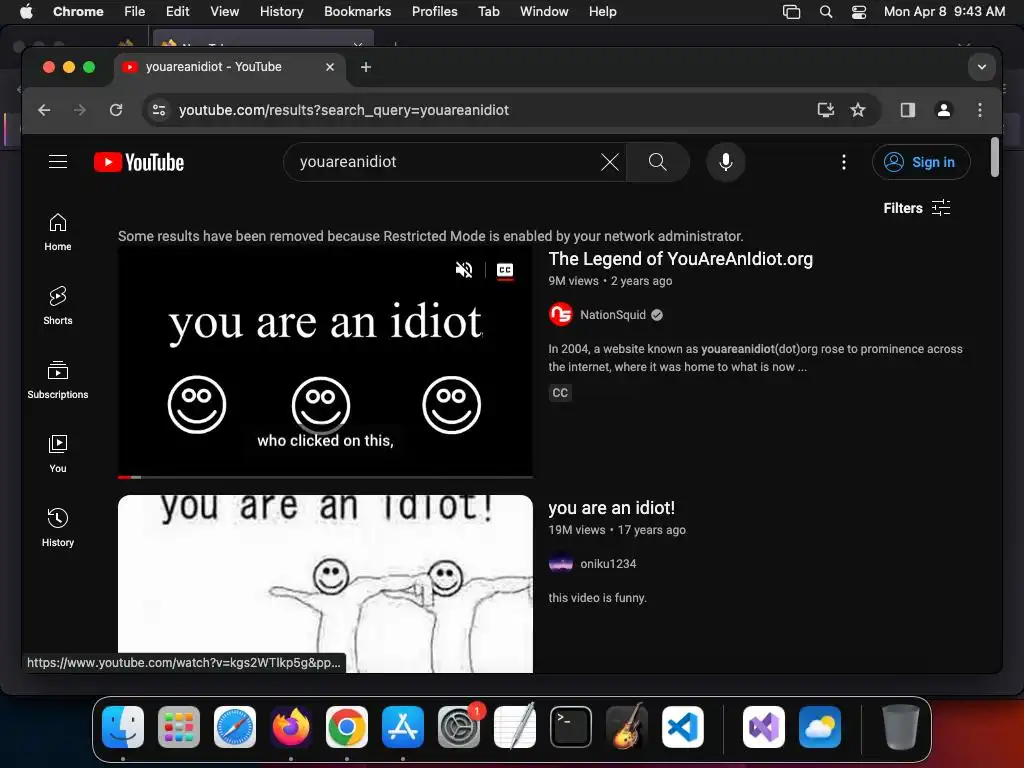This screenshot has height=768, width=1024.
Task: Go to the YouTube logo home link
Action: tap(139, 162)
